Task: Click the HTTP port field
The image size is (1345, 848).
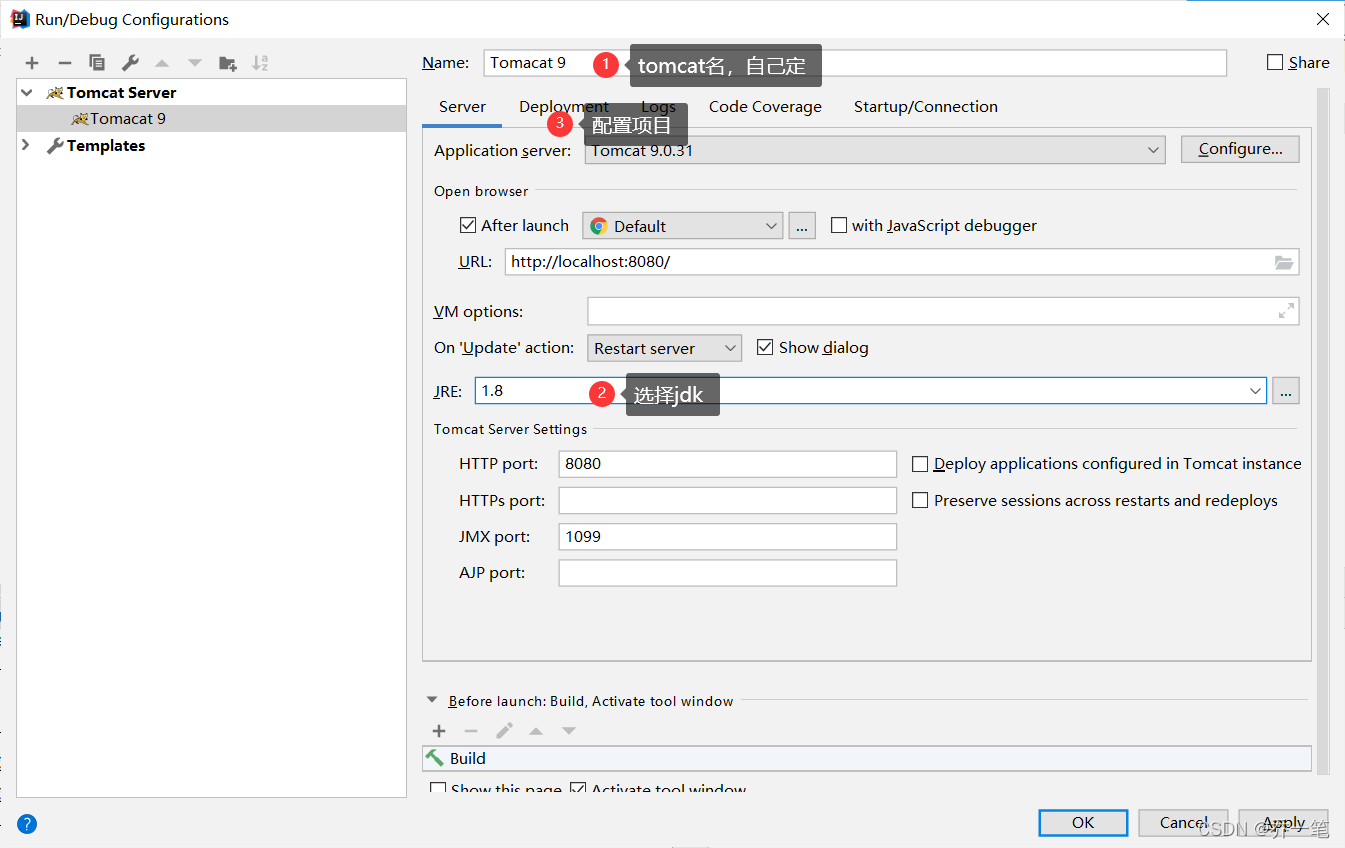Action: coord(728,464)
